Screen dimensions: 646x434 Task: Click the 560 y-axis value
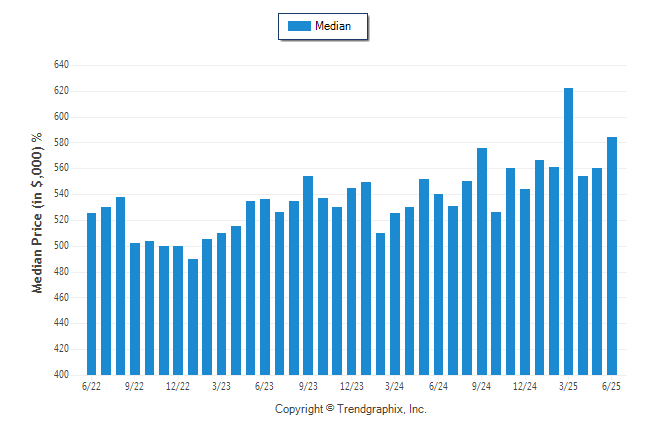(x=61, y=168)
